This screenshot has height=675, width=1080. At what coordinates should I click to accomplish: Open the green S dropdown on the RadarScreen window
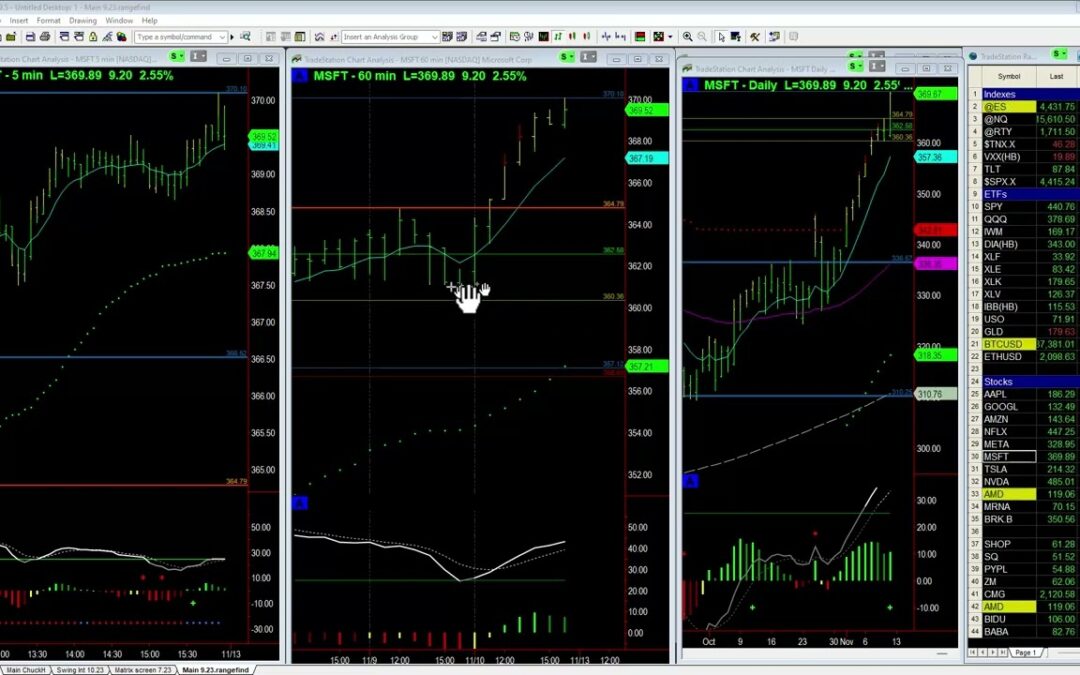(1059, 54)
